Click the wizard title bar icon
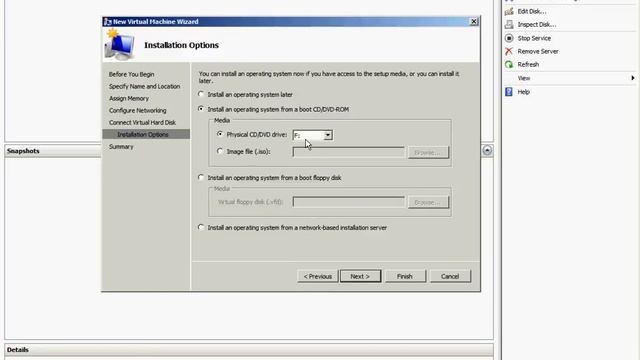The height and width of the screenshot is (360, 640). click(x=108, y=22)
